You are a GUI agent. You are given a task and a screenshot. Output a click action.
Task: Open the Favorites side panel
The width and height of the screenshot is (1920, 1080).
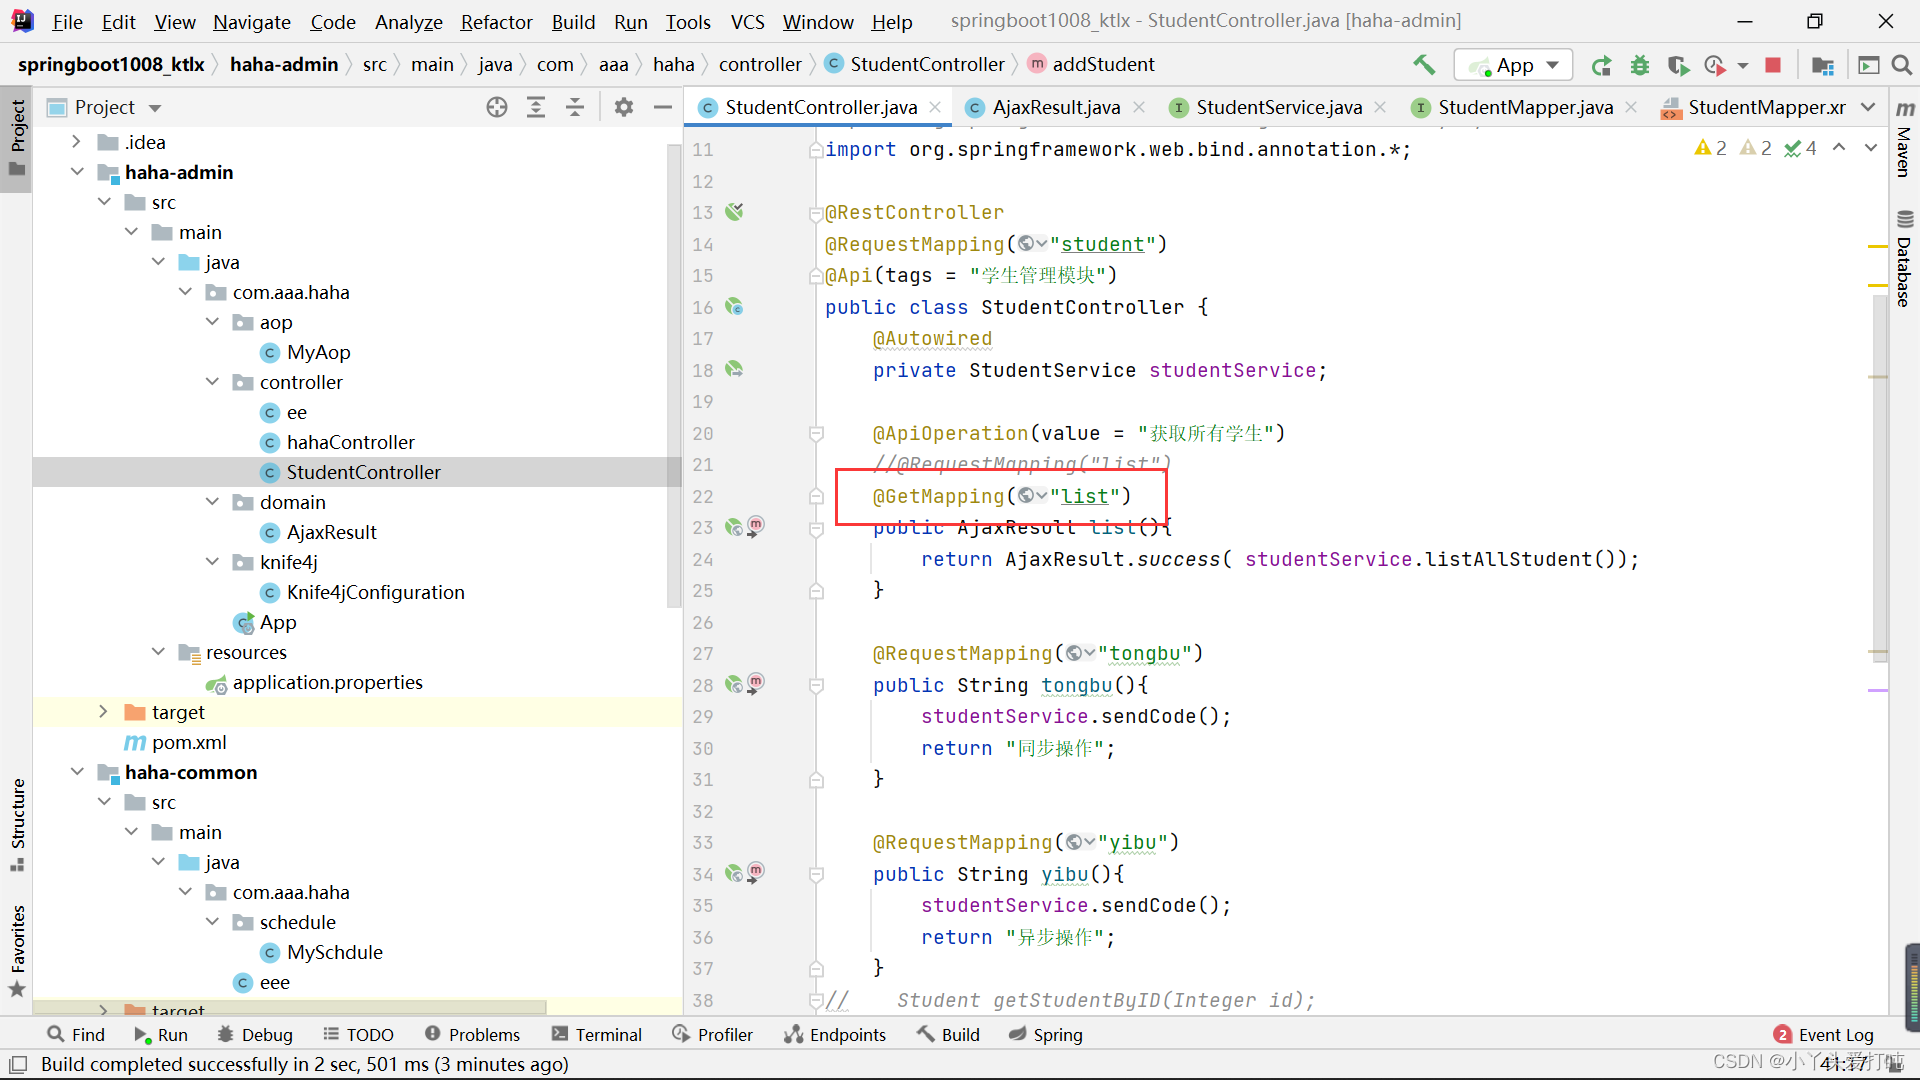(x=17, y=950)
